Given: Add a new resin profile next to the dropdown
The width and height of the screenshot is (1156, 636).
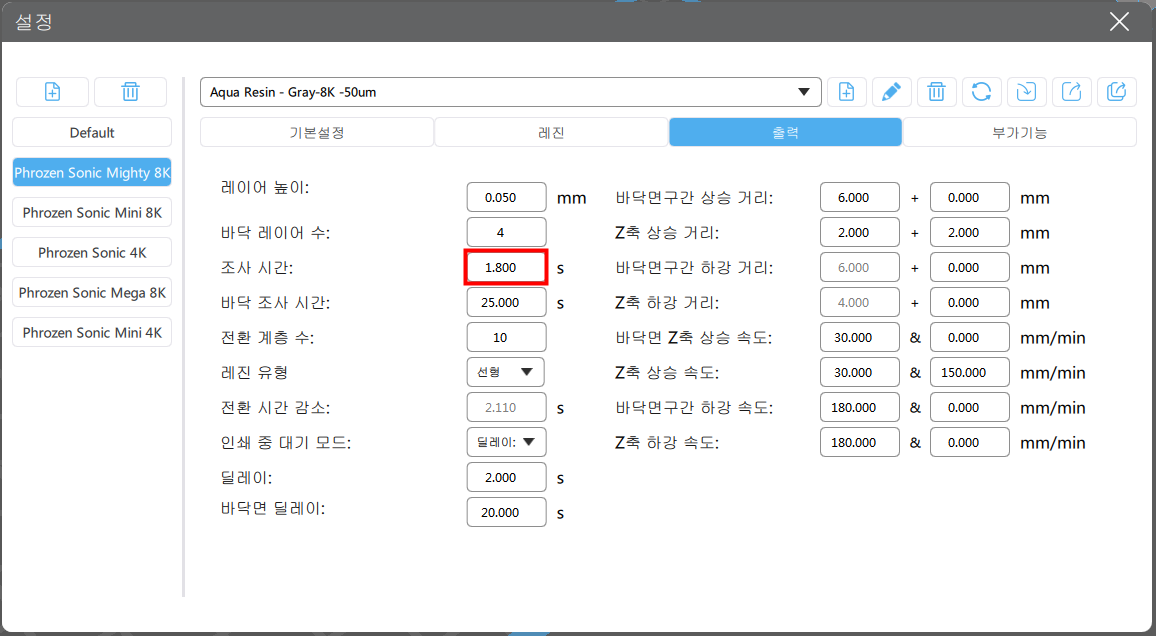Looking at the screenshot, I should tap(846, 92).
